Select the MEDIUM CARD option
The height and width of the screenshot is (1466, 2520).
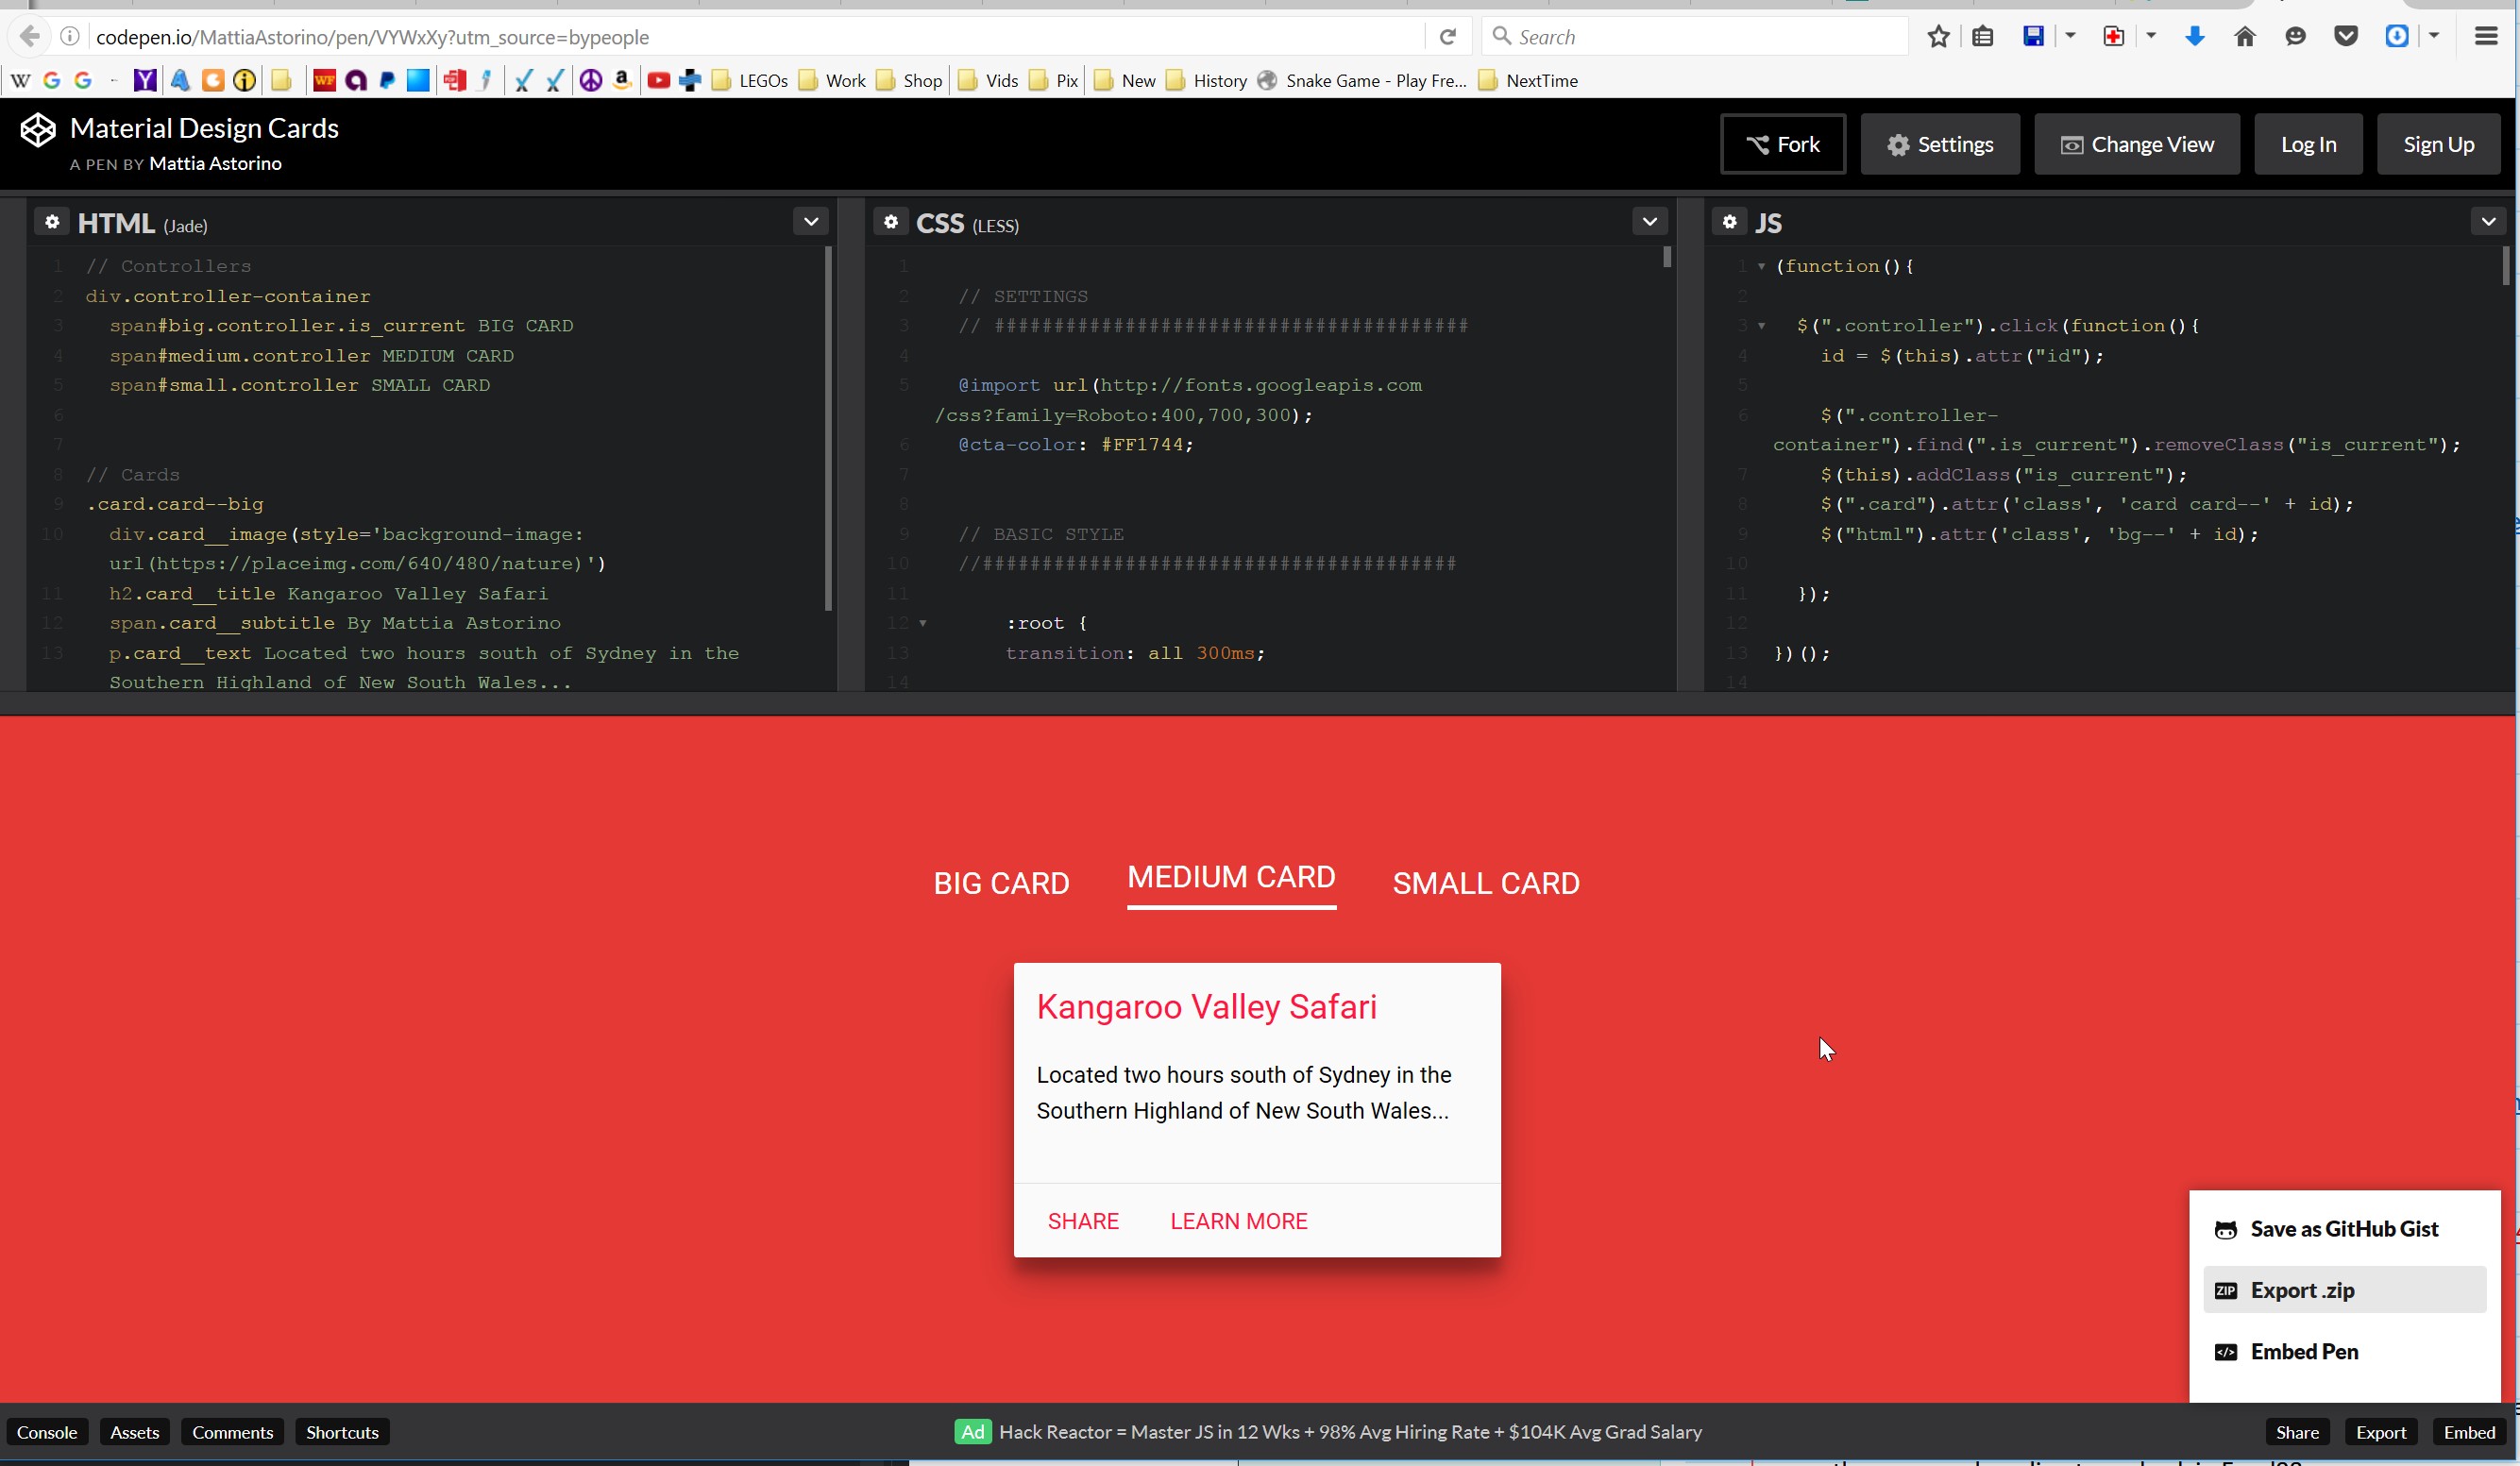click(x=1231, y=877)
